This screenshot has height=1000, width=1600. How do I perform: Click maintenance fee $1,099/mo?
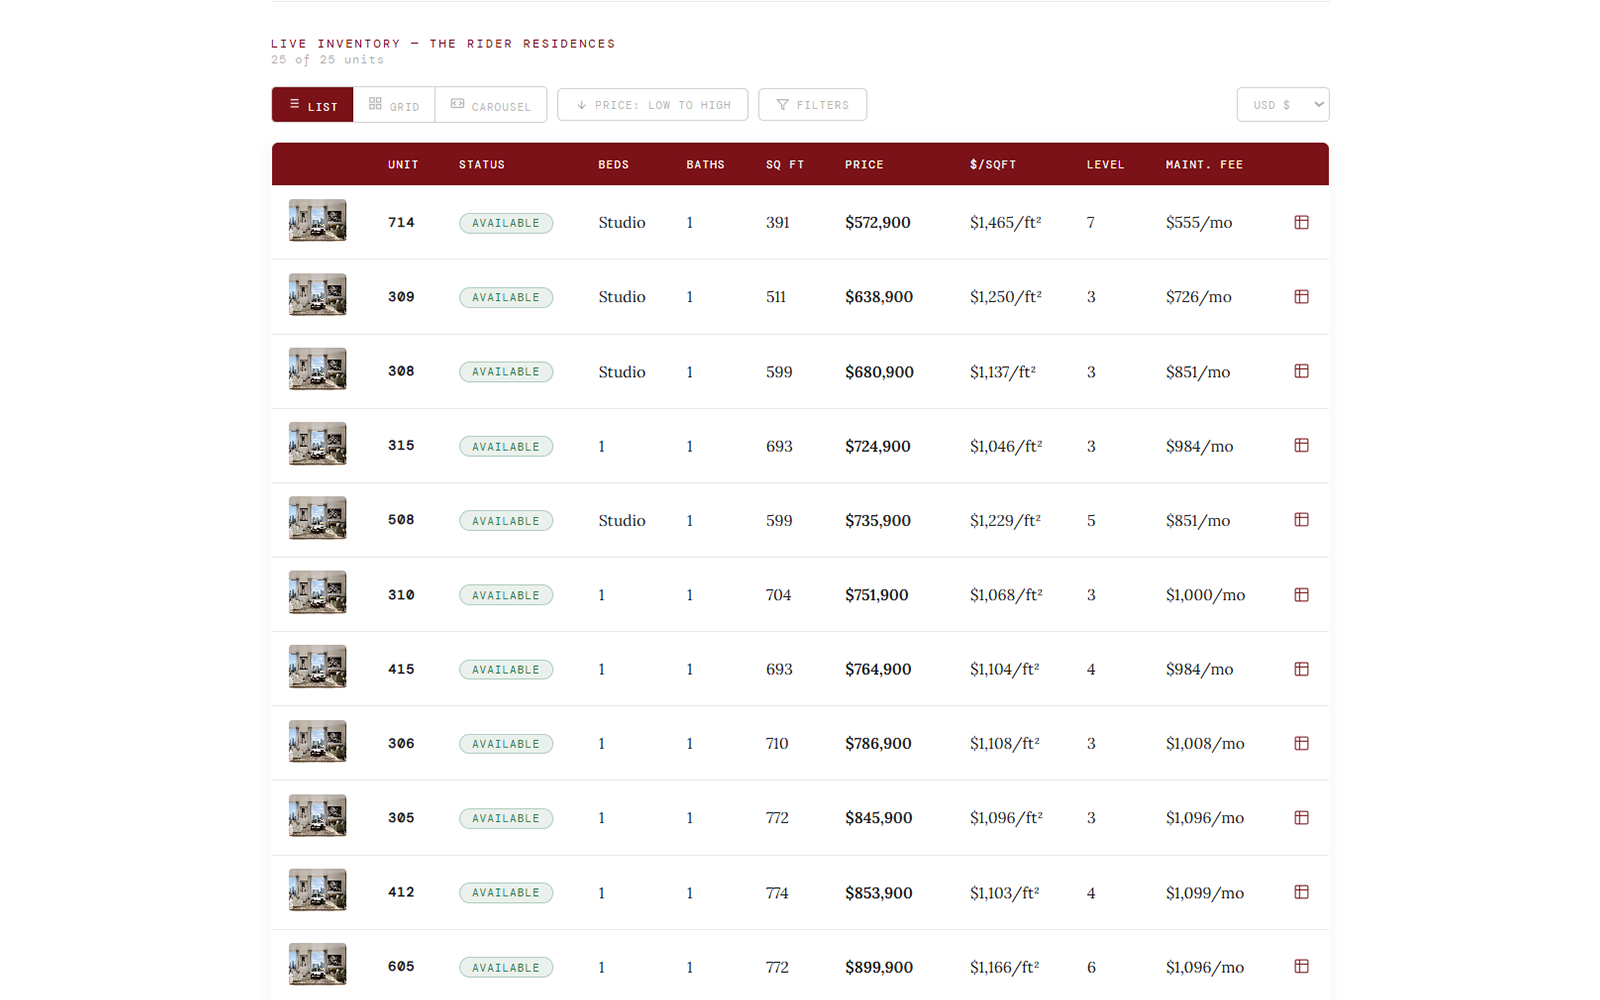1205,893
